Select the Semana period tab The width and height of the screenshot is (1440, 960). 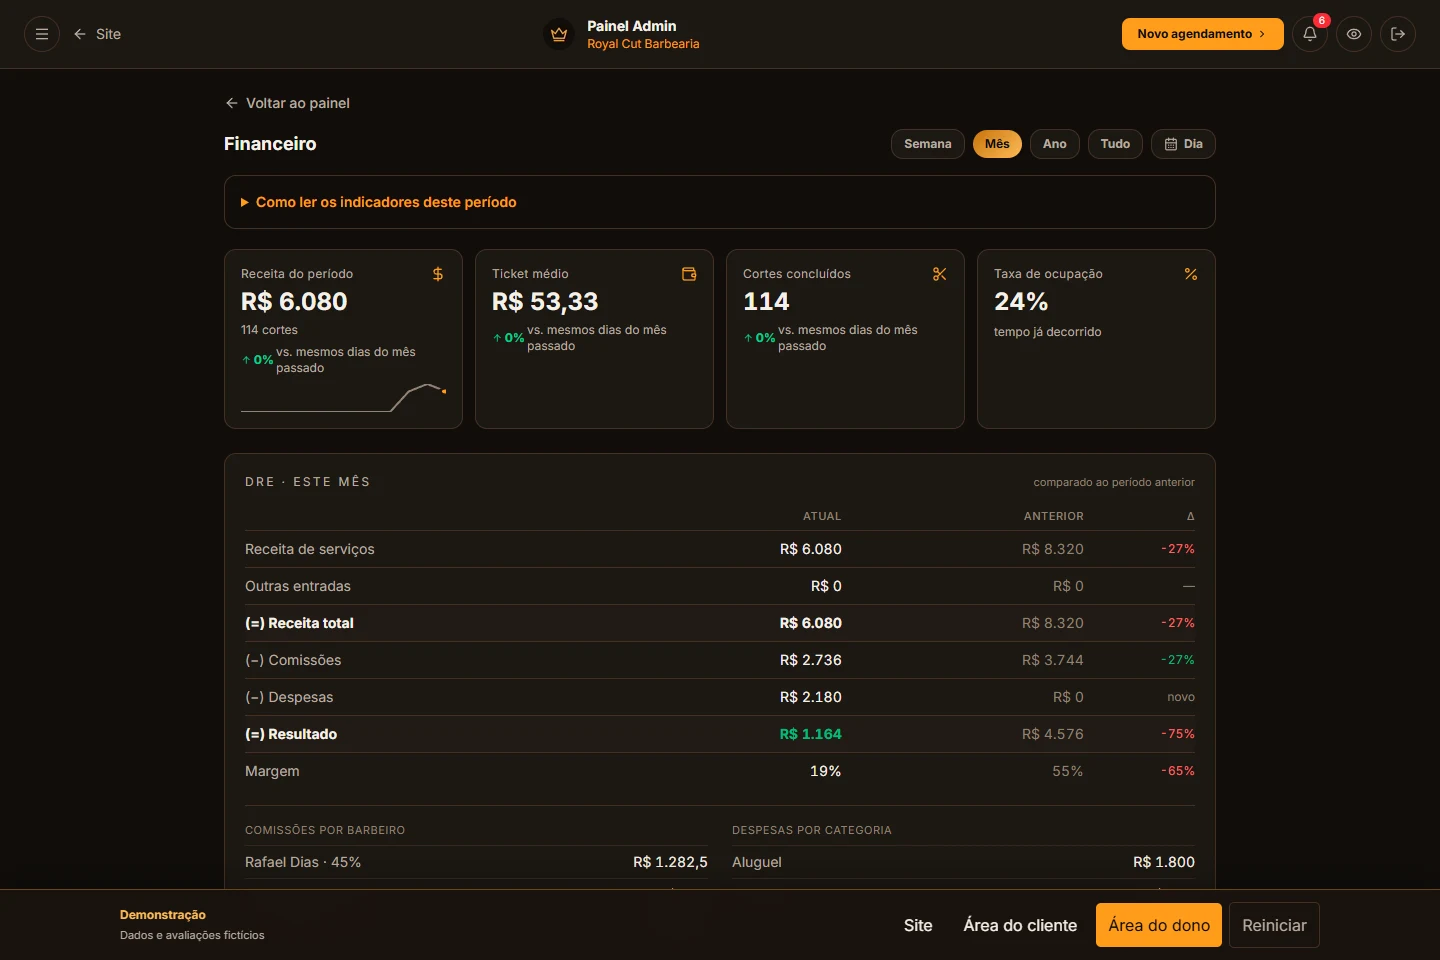pyautogui.click(x=928, y=144)
